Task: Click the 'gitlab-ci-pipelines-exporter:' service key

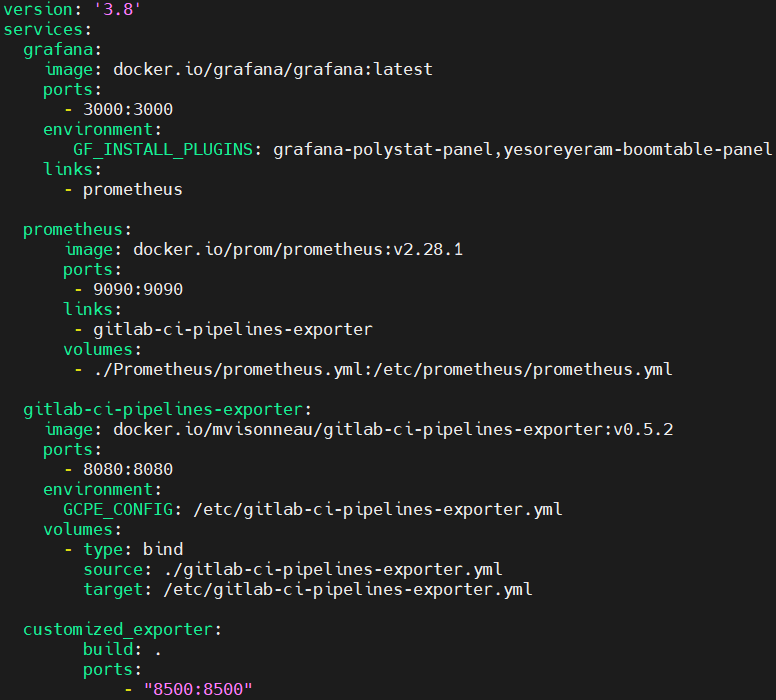Action: click(167, 410)
